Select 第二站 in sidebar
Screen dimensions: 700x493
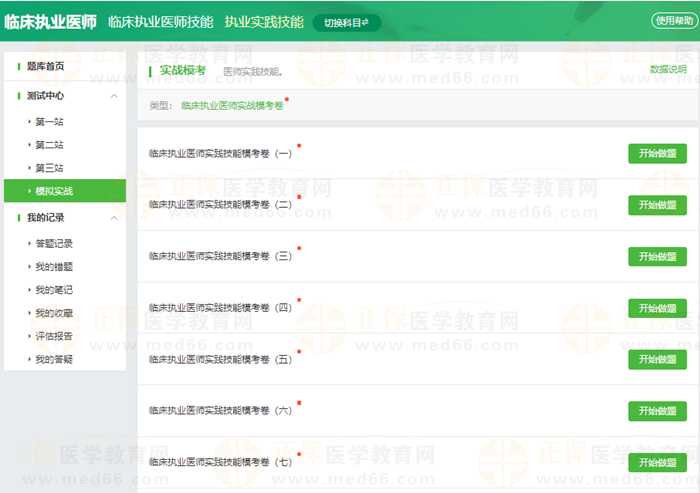48,145
